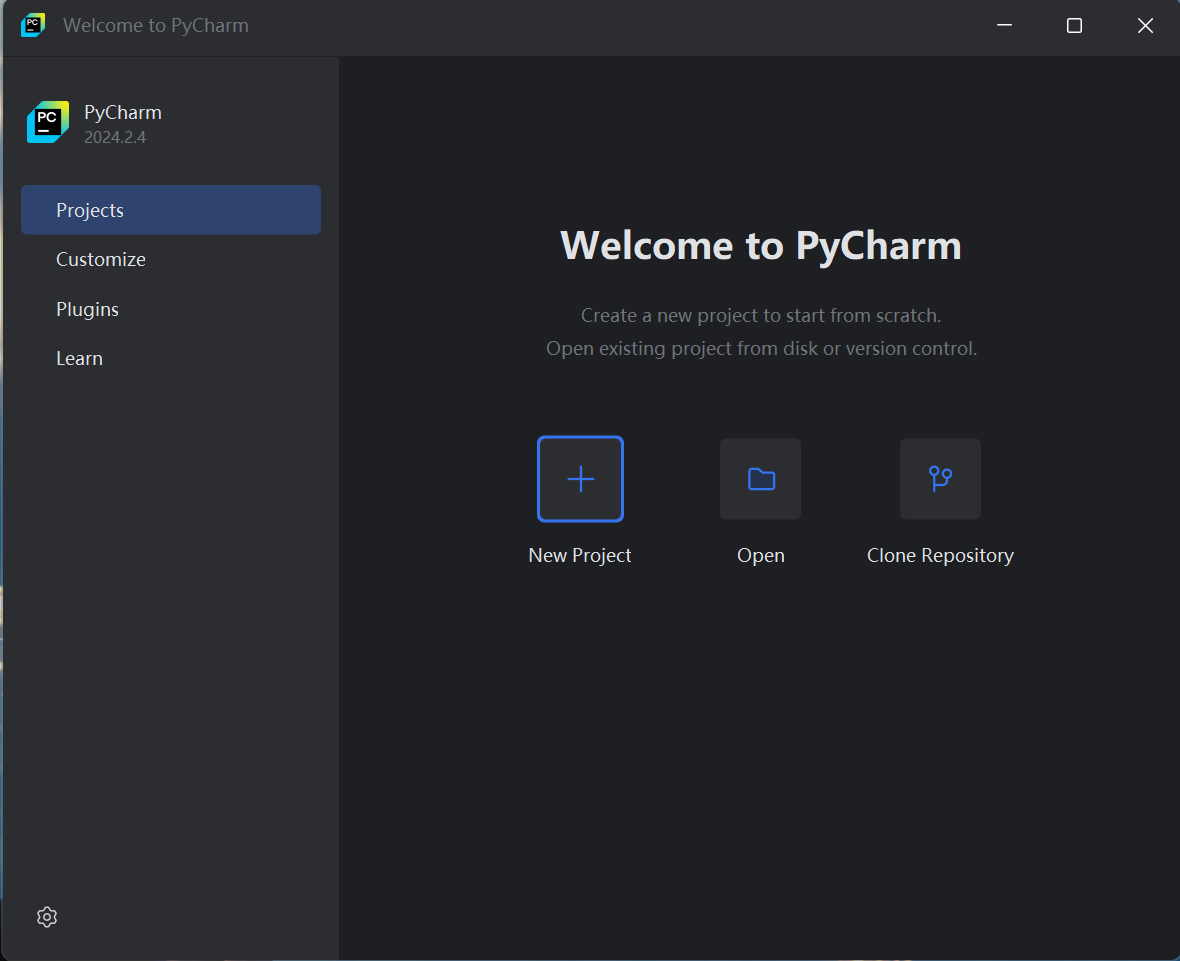Go to the Learn tab
This screenshot has width=1180, height=961.
point(171,358)
